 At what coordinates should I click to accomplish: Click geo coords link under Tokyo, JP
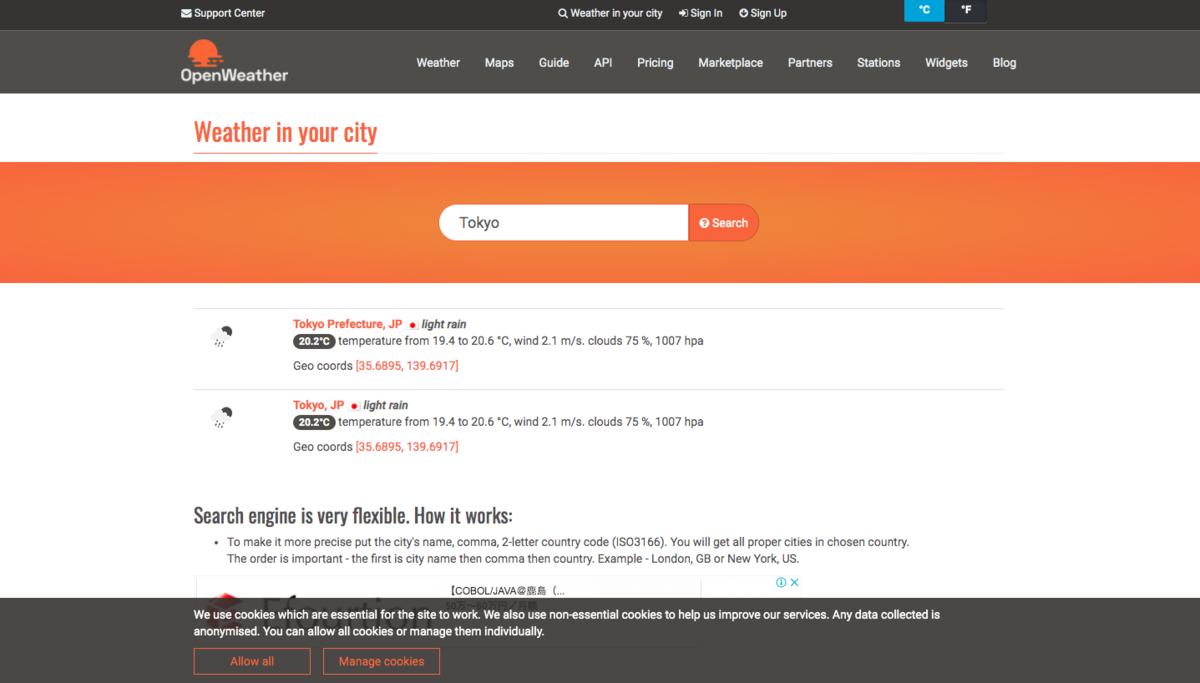tap(407, 447)
